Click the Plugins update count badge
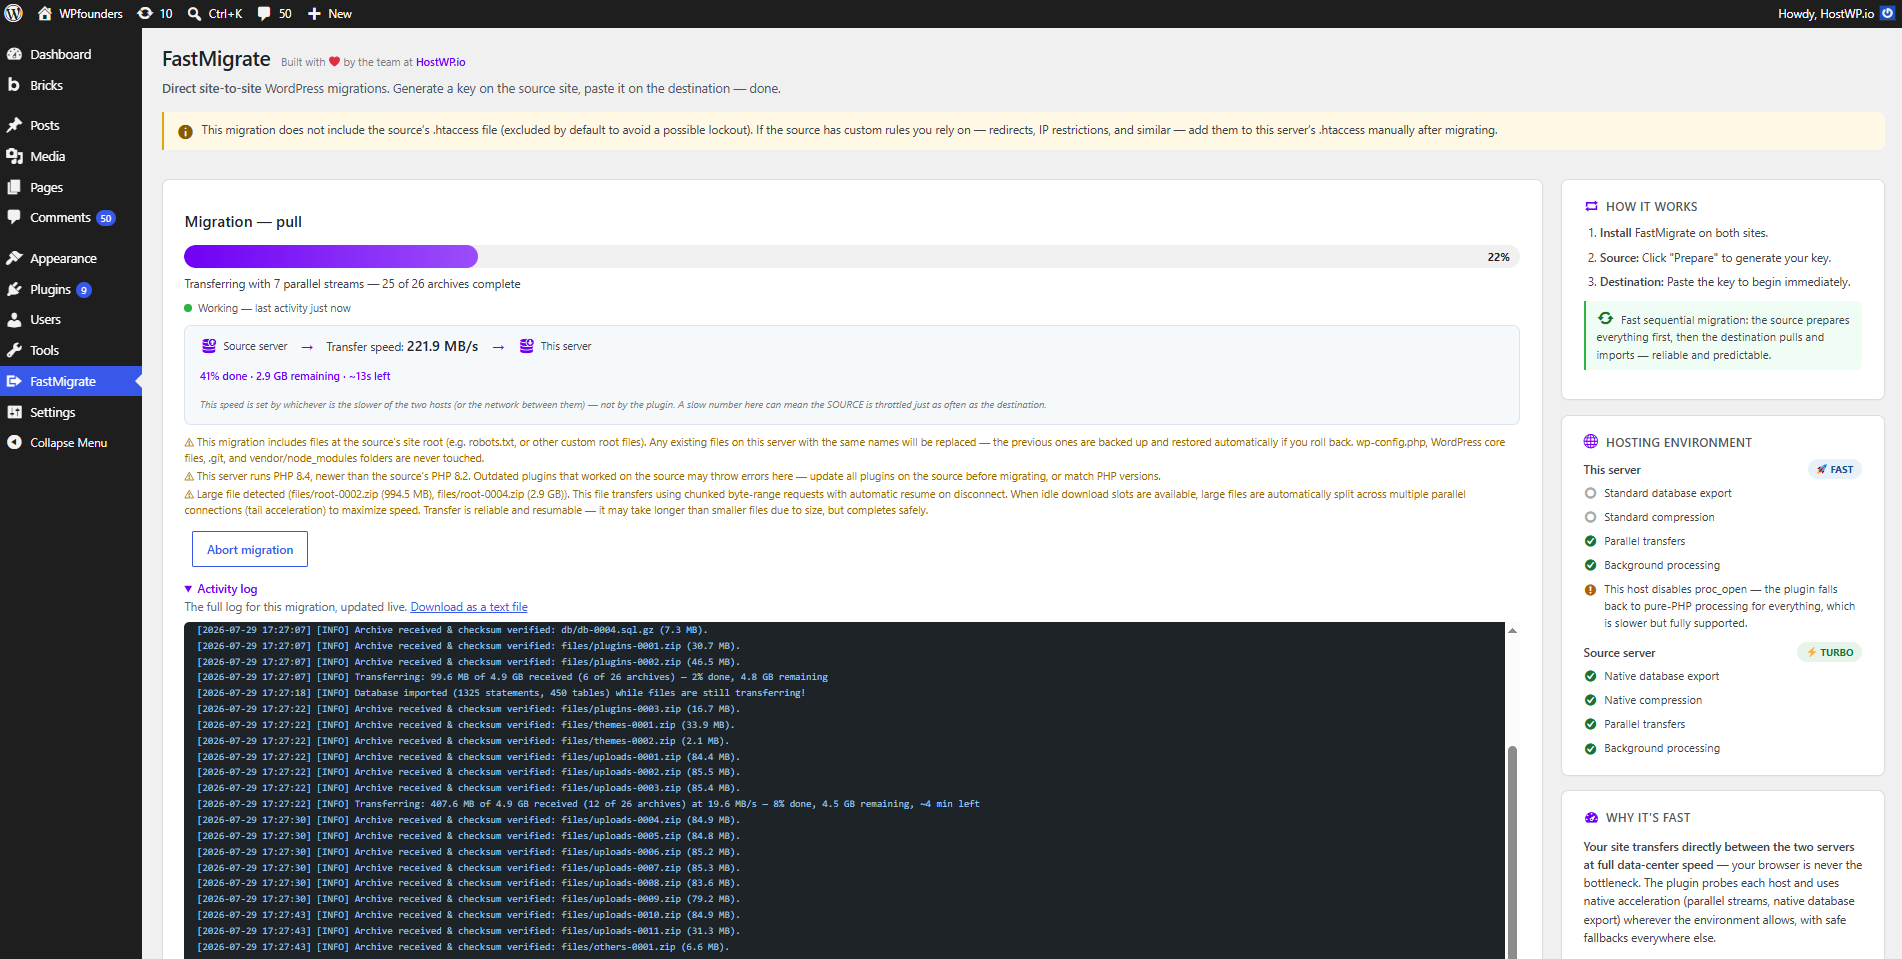The height and width of the screenshot is (959, 1902). pos(84,290)
